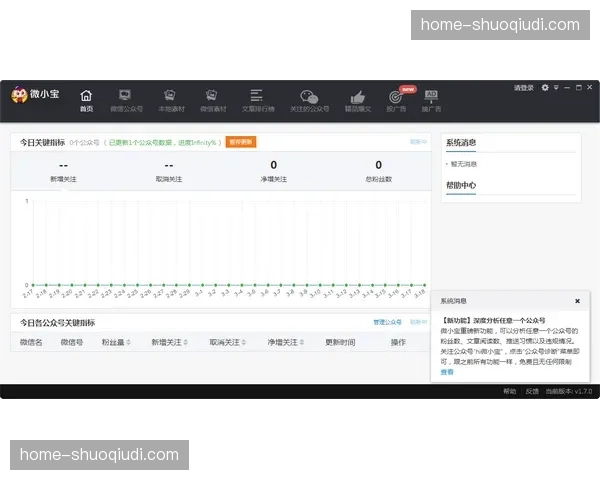Open the 文章排行榜 list icon
Viewport: 600px width, 480px height.
[x=256, y=95]
